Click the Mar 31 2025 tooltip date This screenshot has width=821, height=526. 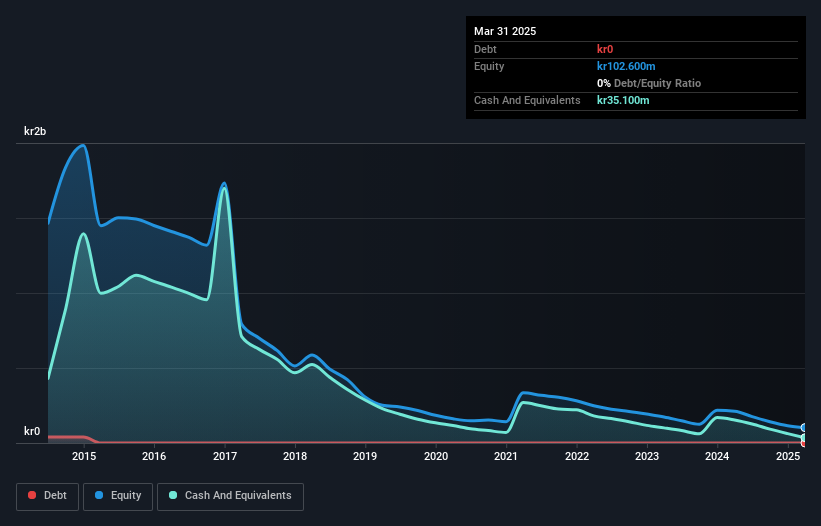[x=505, y=31]
